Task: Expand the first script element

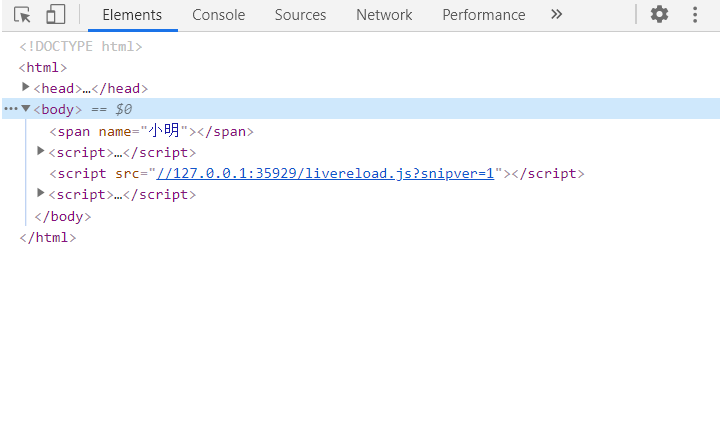Action: click(x=41, y=151)
